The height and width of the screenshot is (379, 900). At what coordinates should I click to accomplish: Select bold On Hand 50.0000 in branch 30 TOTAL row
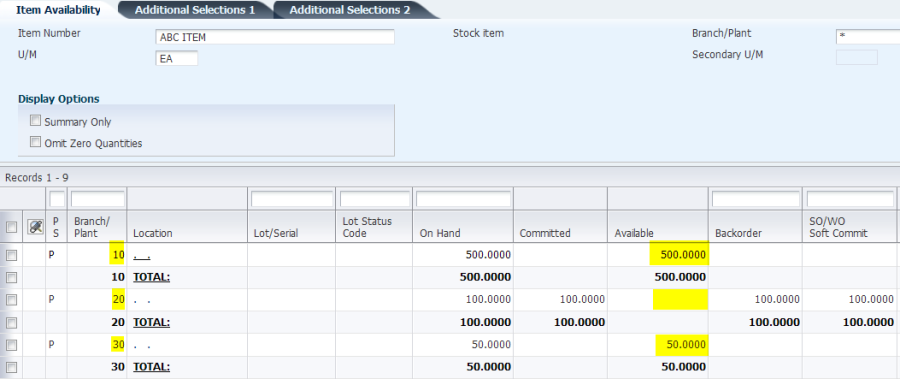point(488,368)
